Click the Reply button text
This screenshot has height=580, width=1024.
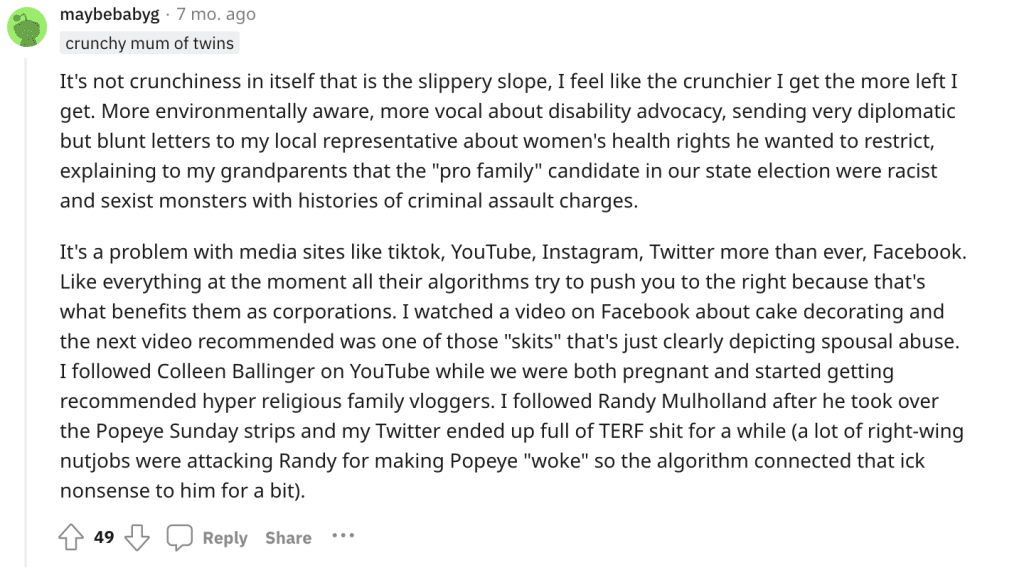225,538
